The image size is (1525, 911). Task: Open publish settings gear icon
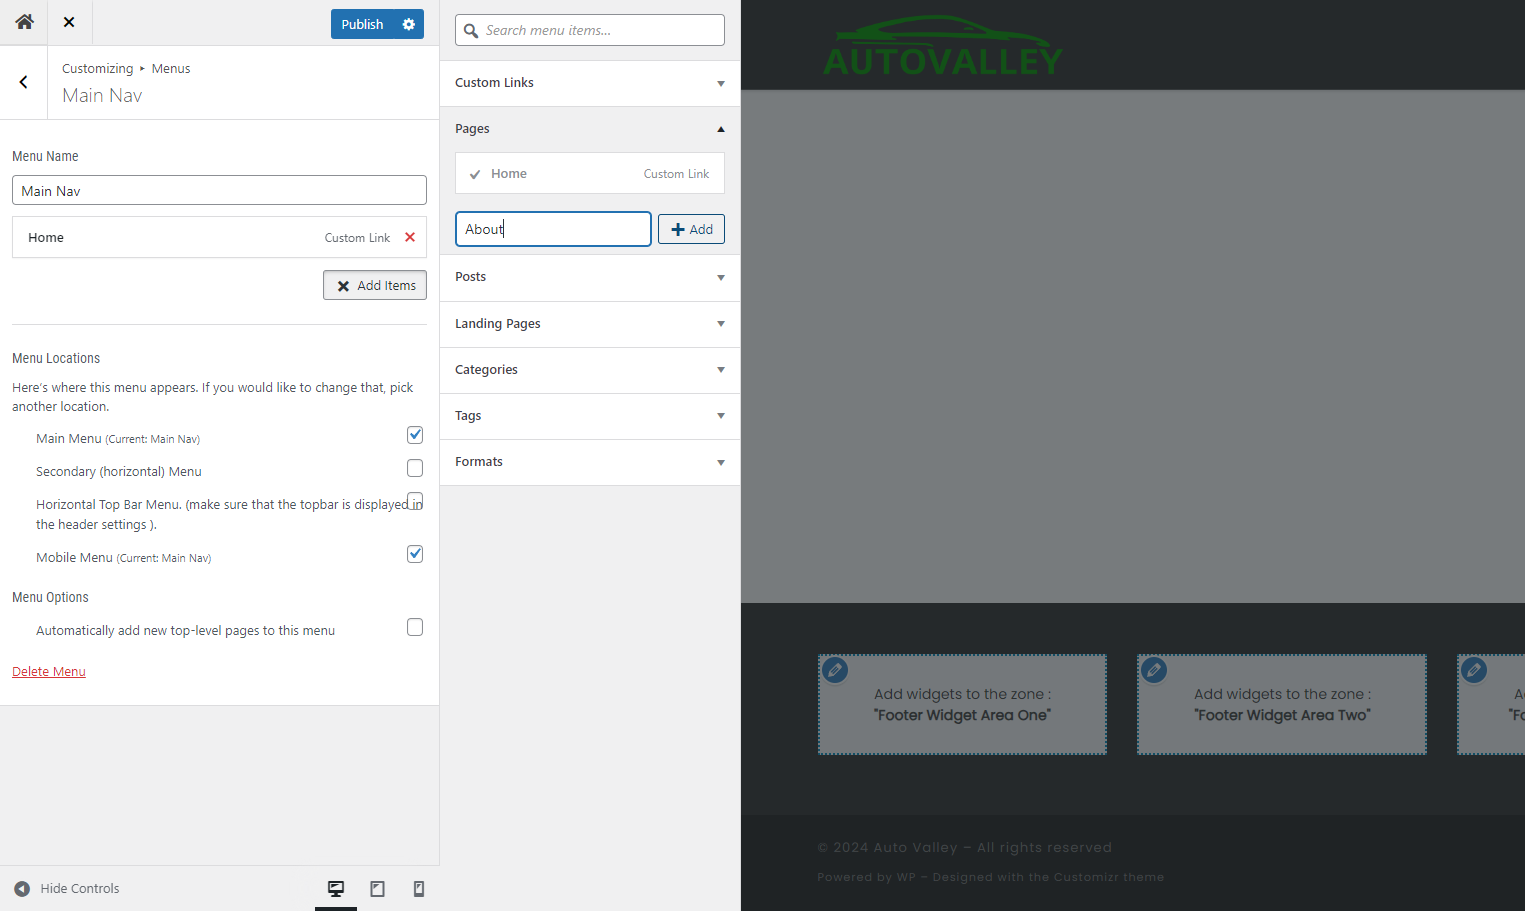409,24
